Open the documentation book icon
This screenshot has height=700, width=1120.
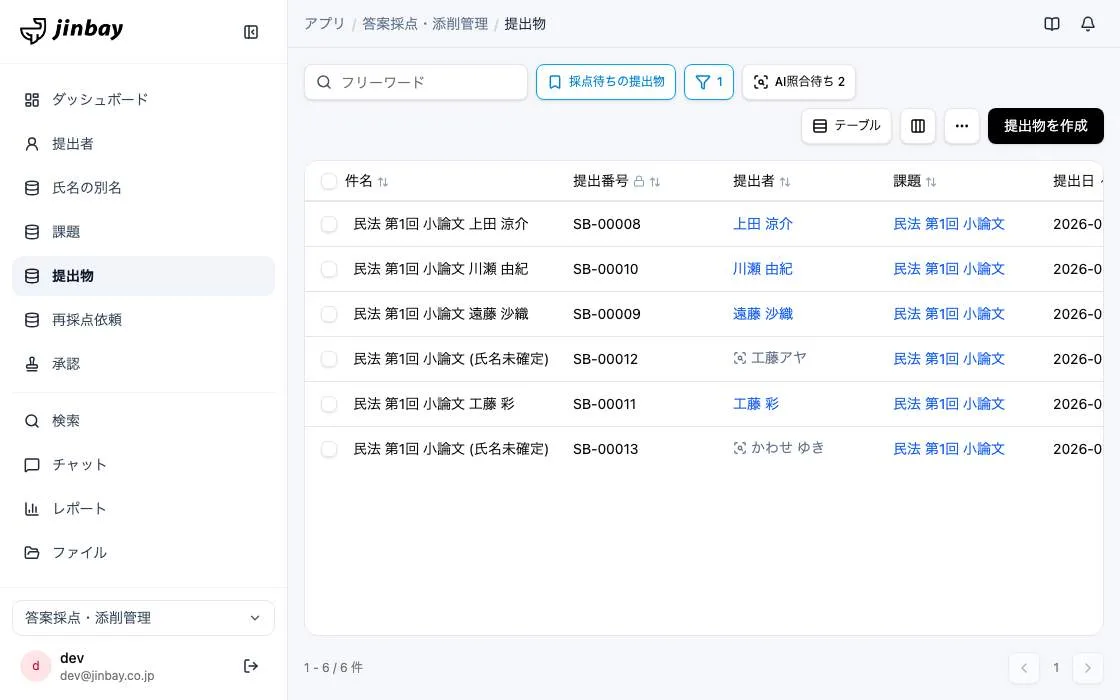pos(1051,24)
